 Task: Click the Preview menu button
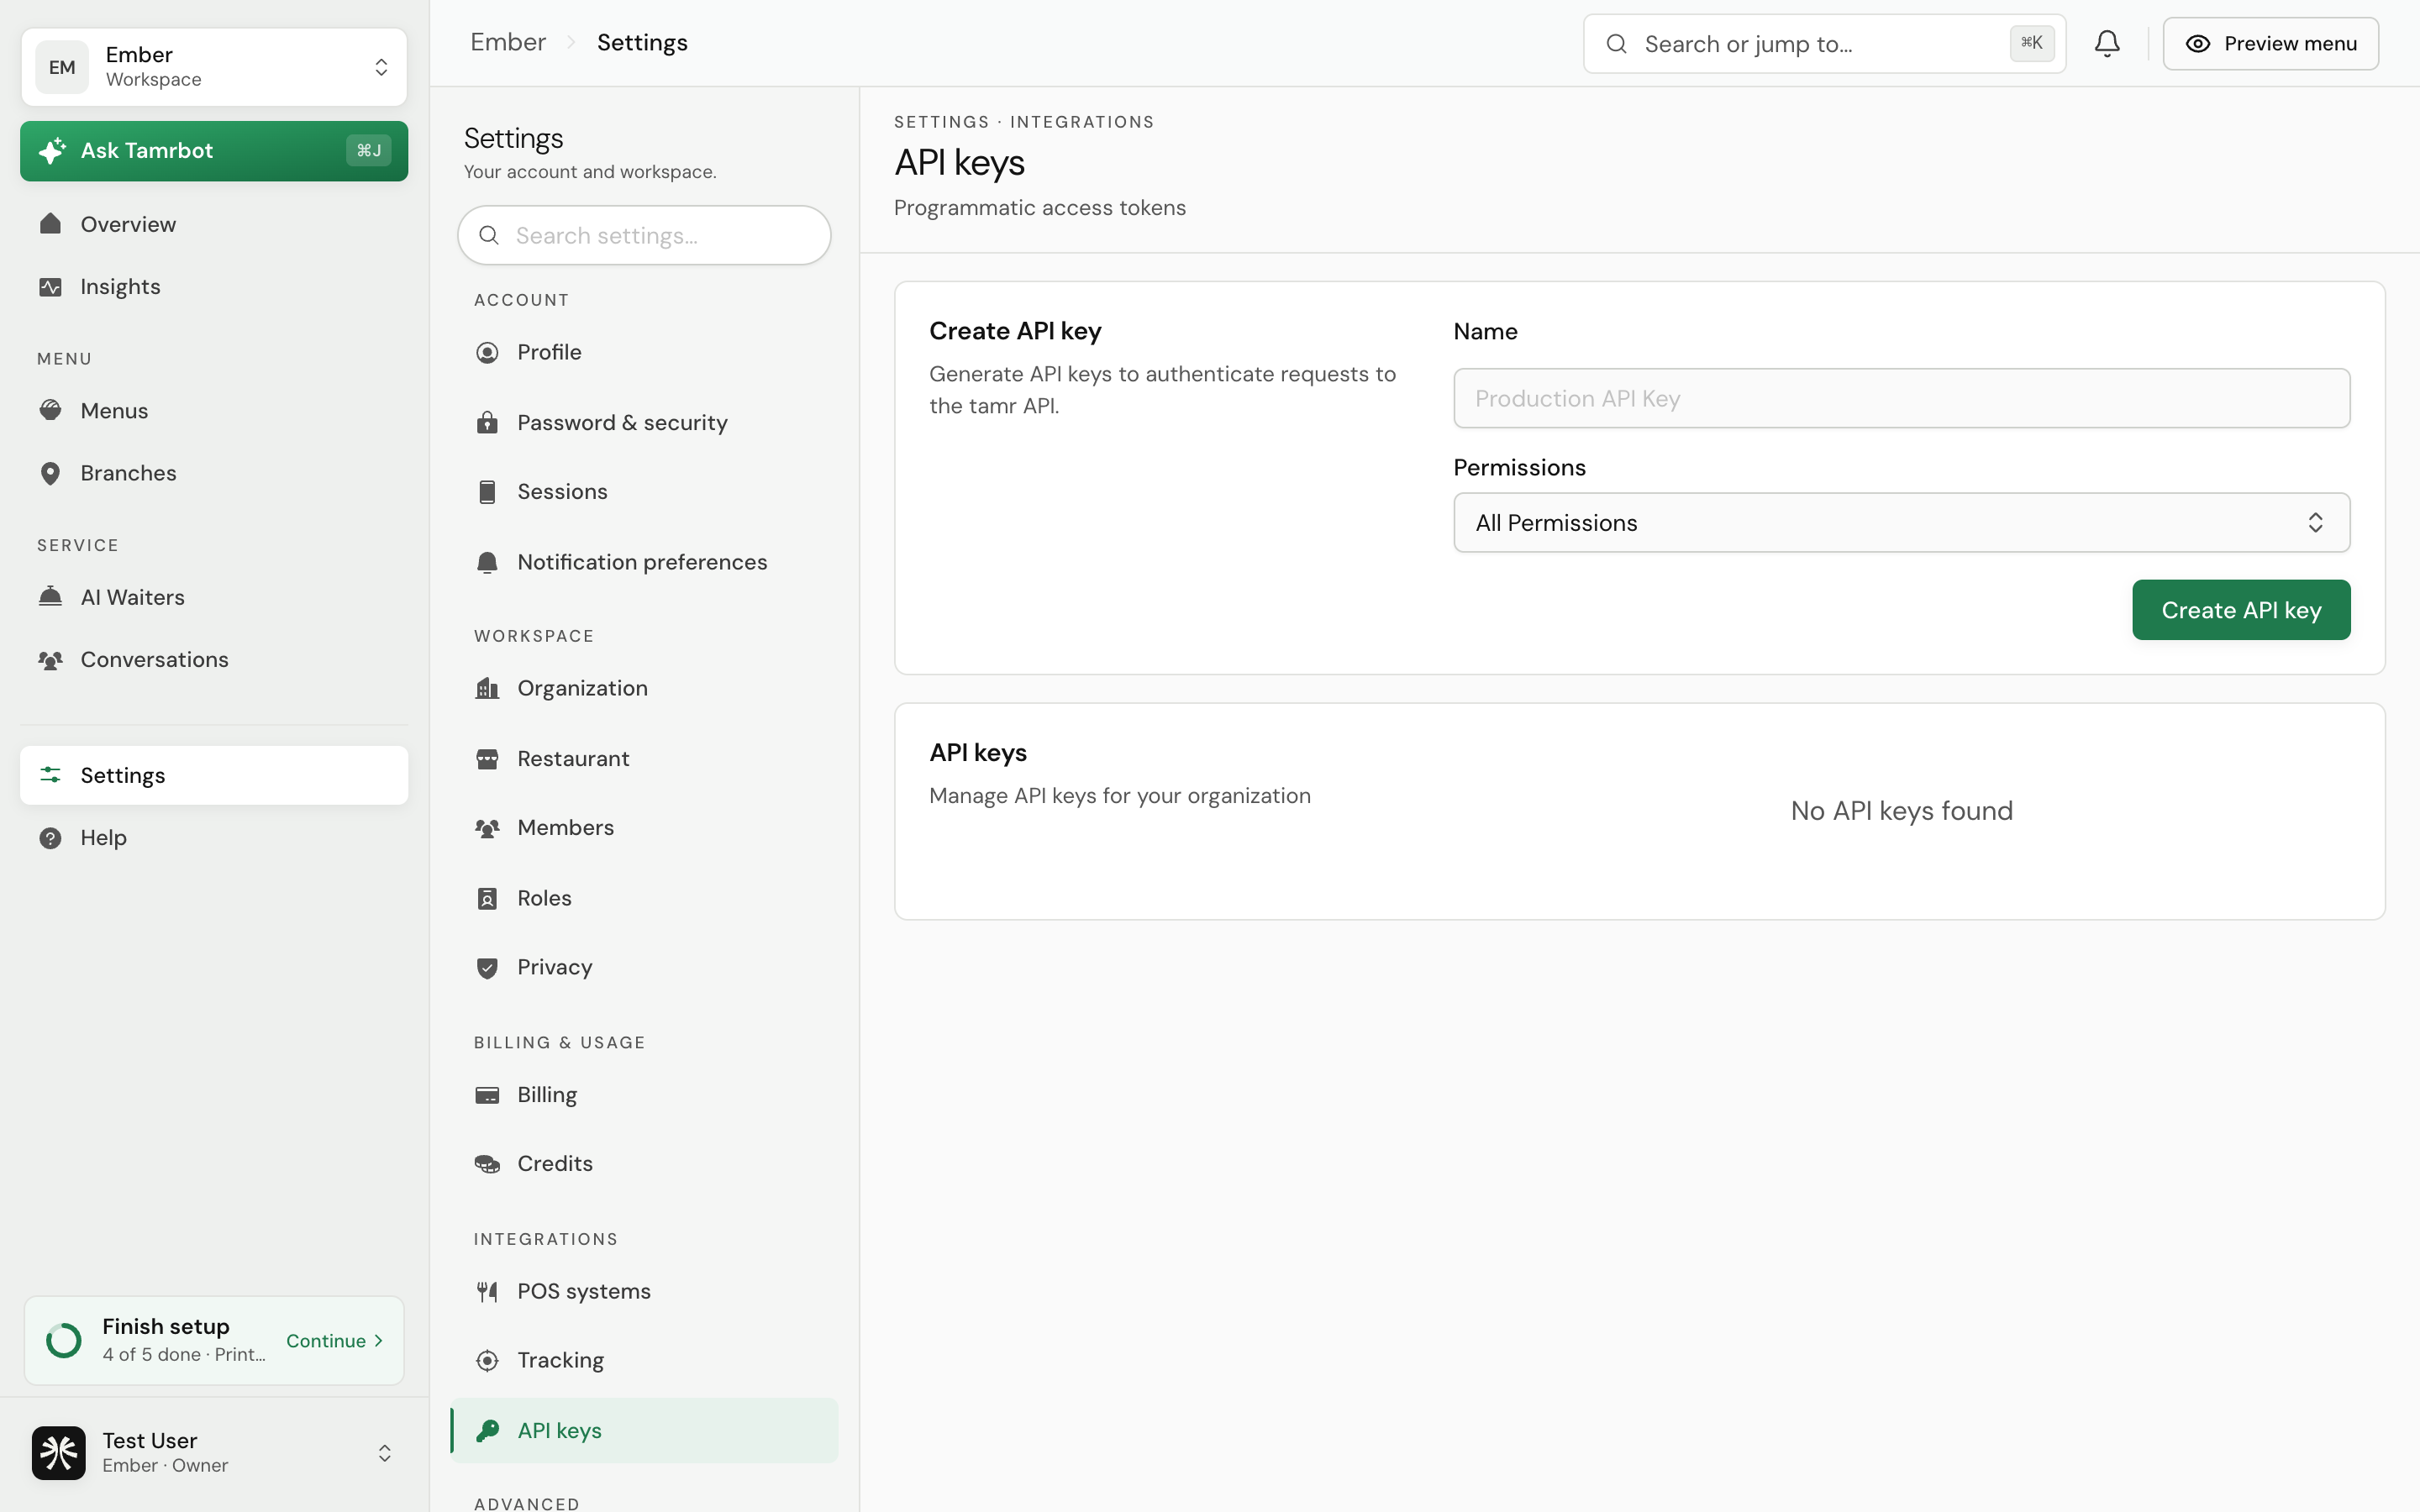point(2270,44)
